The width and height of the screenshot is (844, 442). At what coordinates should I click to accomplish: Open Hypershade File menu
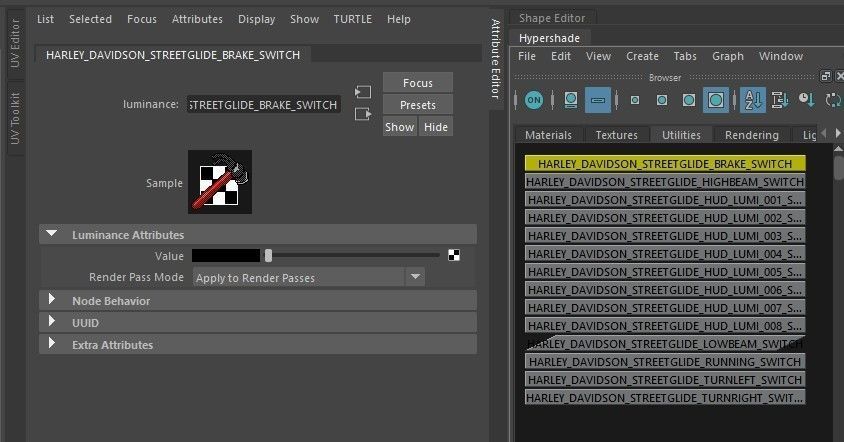click(x=526, y=56)
